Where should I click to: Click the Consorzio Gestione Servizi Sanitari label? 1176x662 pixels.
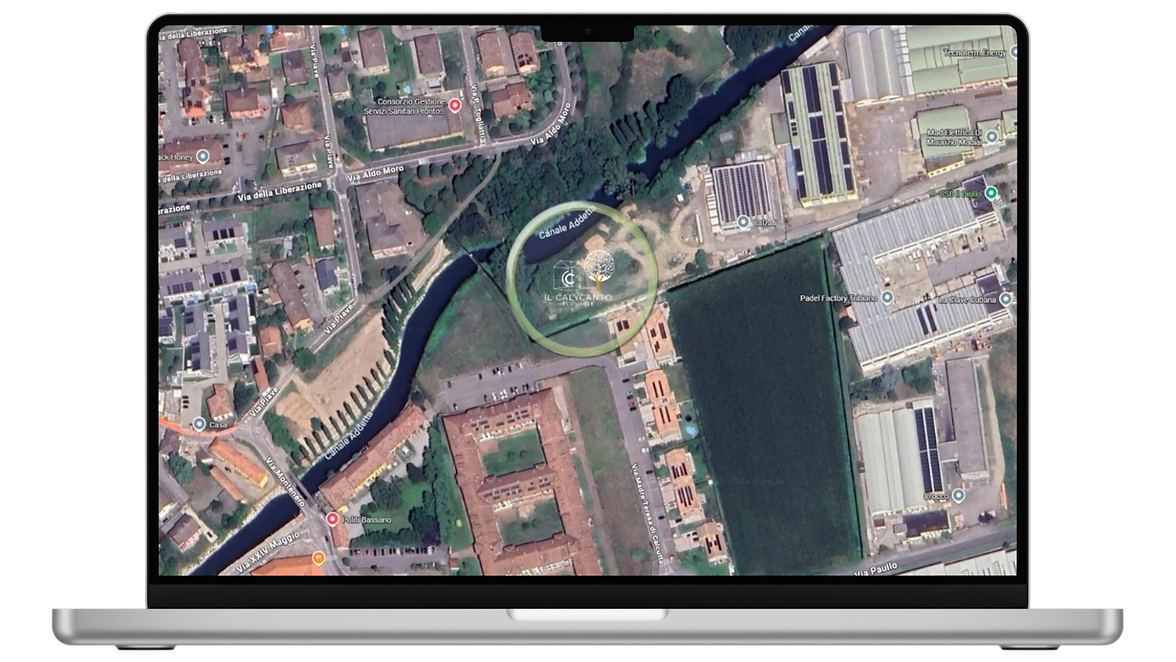click(405, 106)
